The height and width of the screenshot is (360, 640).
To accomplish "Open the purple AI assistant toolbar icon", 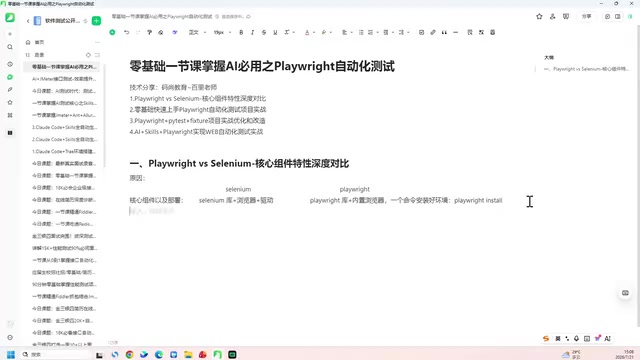I will (x=175, y=32).
